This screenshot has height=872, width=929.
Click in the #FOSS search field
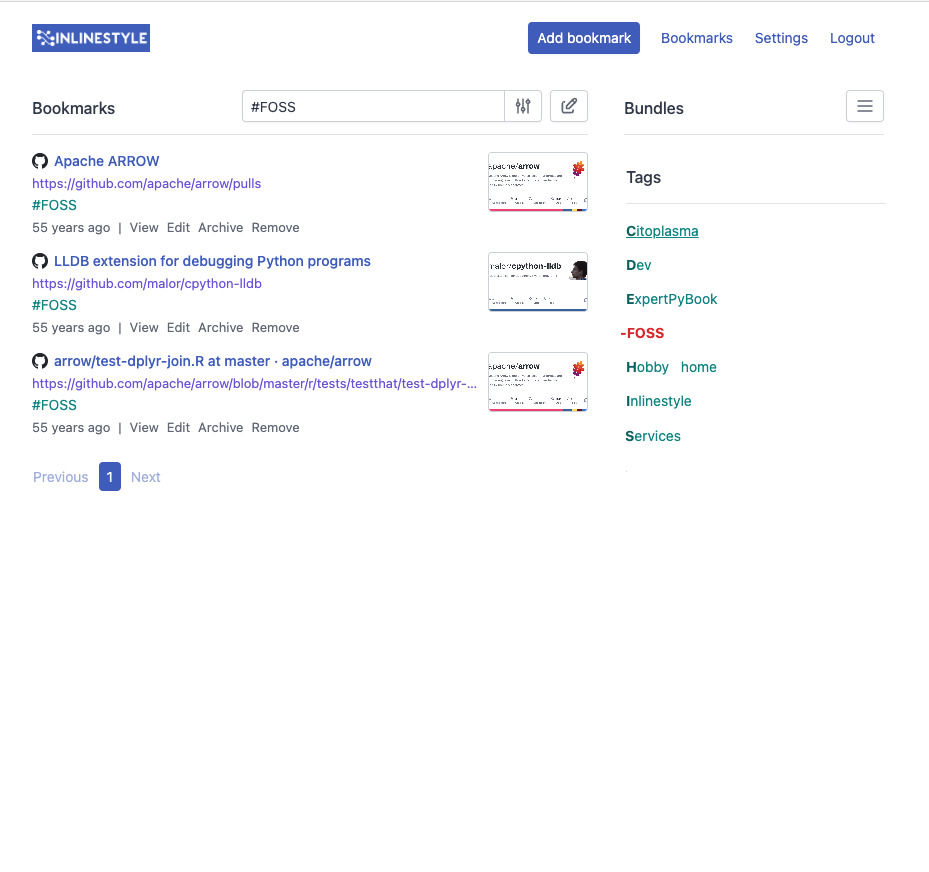pyautogui.click(x=372, y=106)
